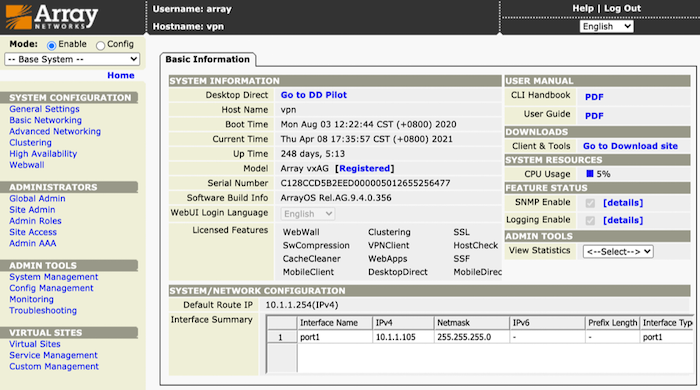Open Admin AAA
This screenshot has width=700, height=390.
click(x=33, y=243)
